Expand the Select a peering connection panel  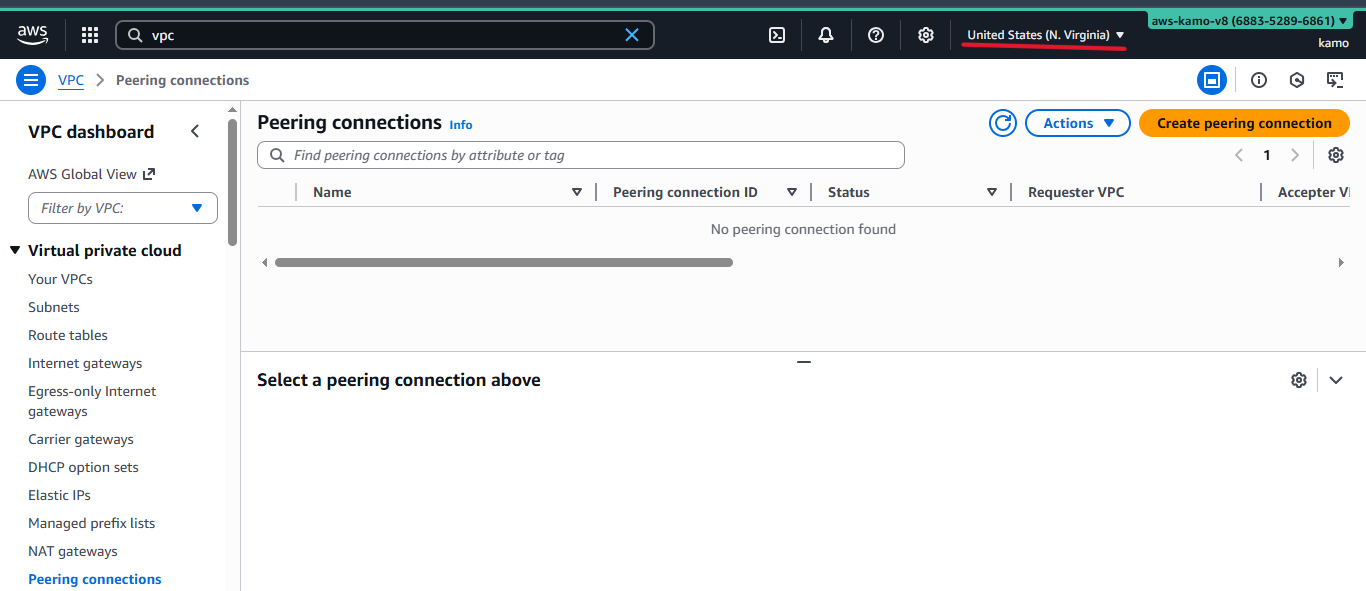1336,380
